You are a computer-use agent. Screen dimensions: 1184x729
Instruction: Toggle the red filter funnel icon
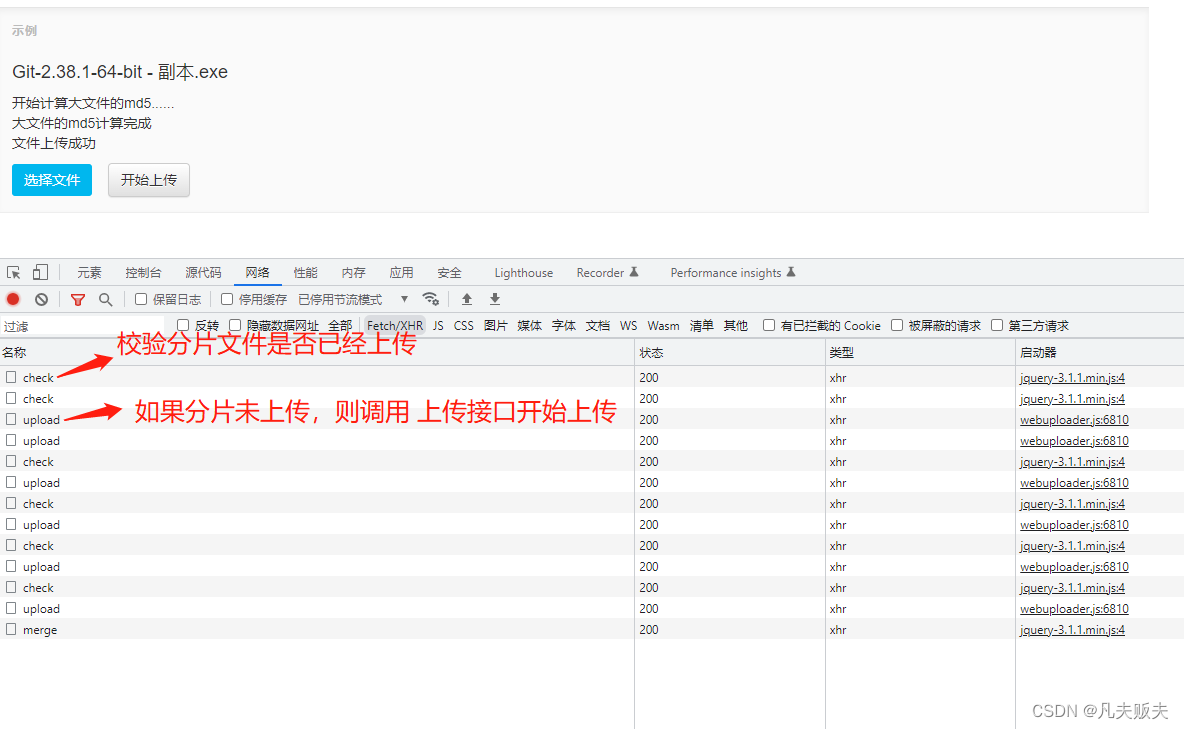pyautogui.click(x=77, y=299)
